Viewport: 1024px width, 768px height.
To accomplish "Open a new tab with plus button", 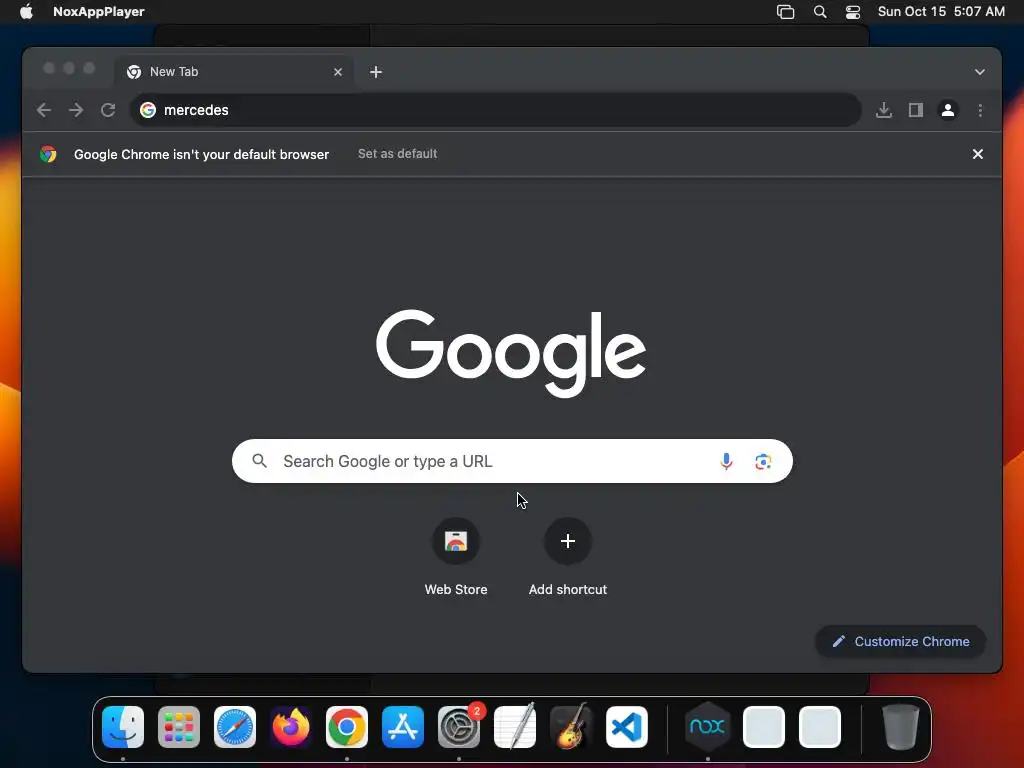I will coord(376,72).
